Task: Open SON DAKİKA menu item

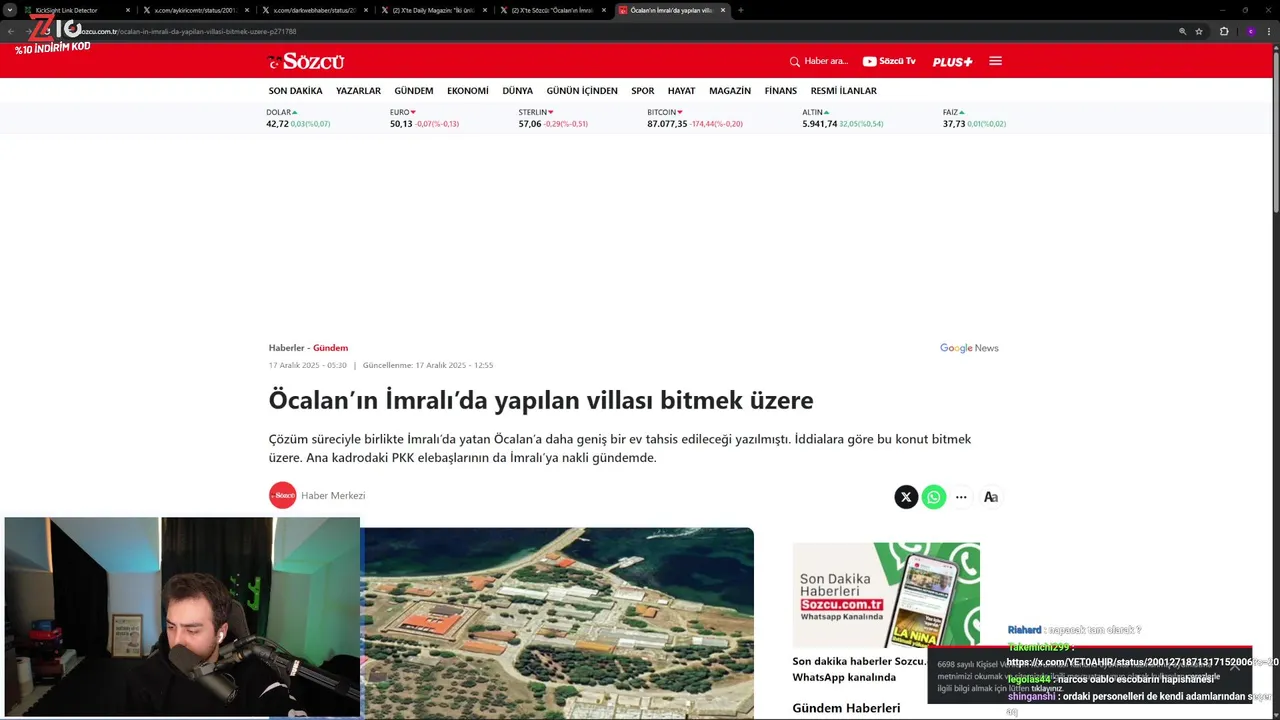Action: click(295, 91)
